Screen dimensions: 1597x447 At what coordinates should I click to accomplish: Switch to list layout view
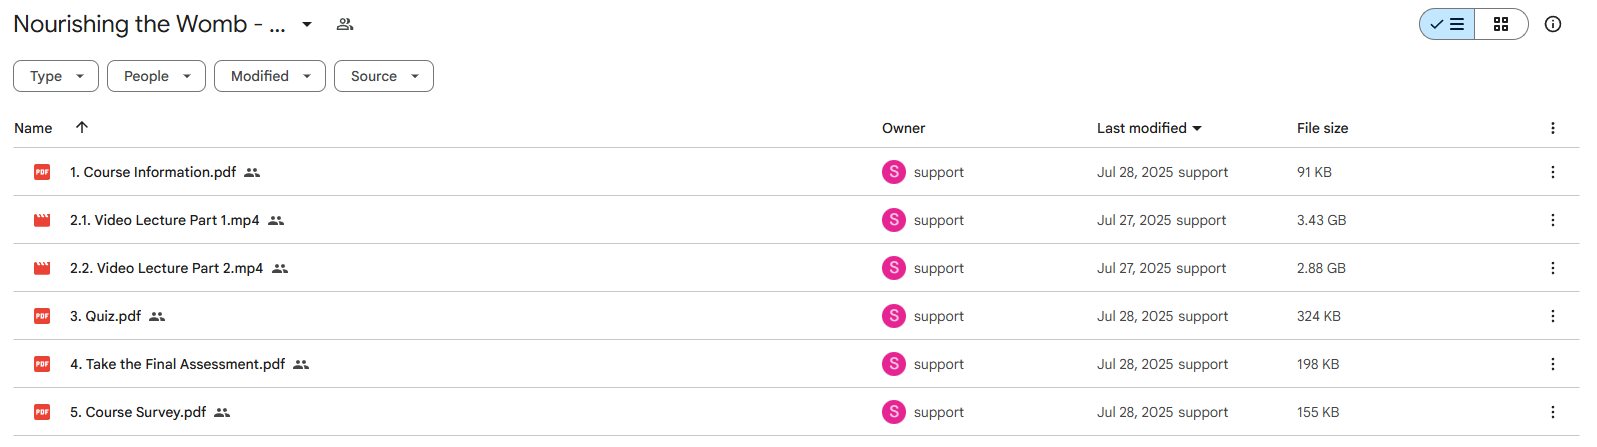coord(1447,24)
